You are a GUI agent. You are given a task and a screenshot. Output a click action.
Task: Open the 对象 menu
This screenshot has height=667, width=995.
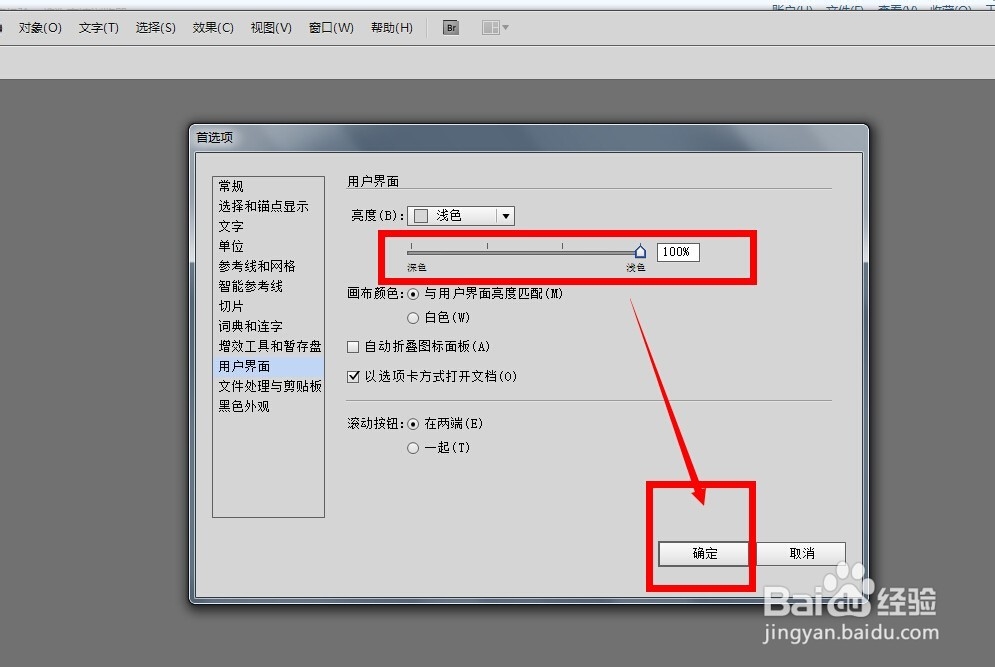point(38,27)
